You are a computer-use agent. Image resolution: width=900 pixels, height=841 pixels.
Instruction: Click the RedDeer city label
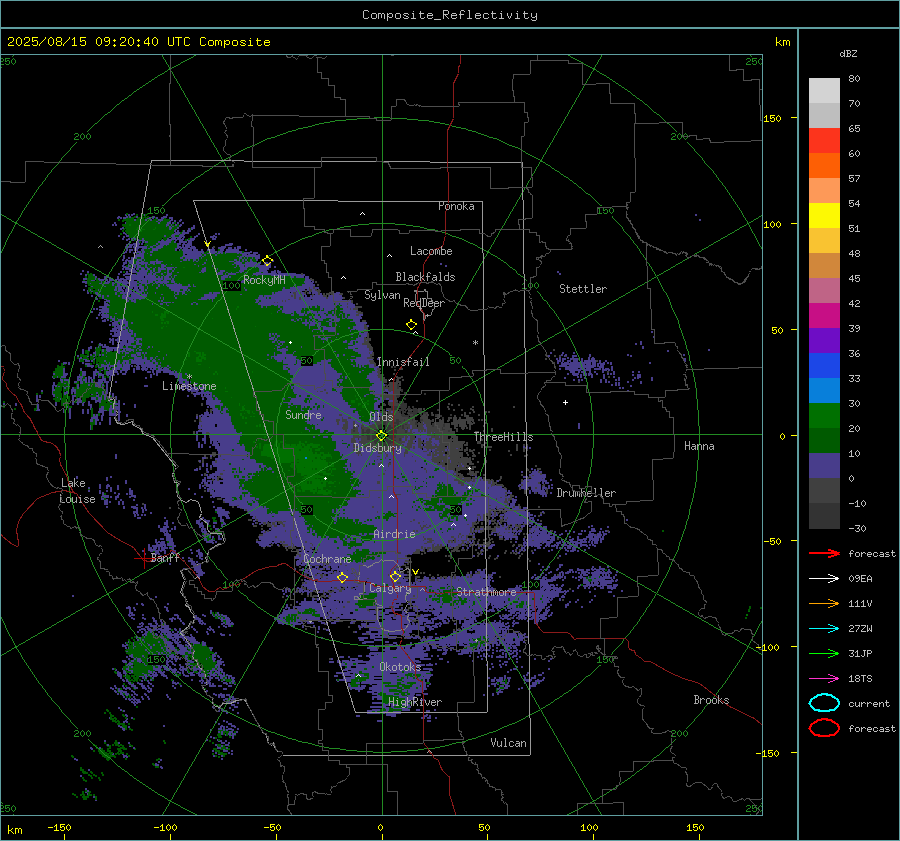point(424,303)
